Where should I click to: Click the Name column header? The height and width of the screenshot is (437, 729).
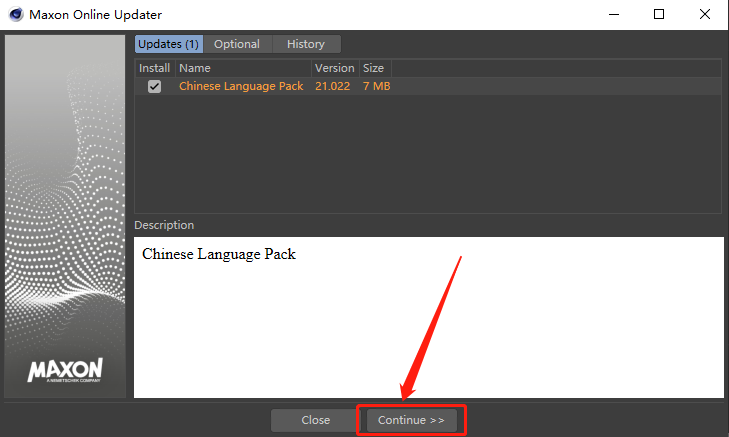pos(243,68)
